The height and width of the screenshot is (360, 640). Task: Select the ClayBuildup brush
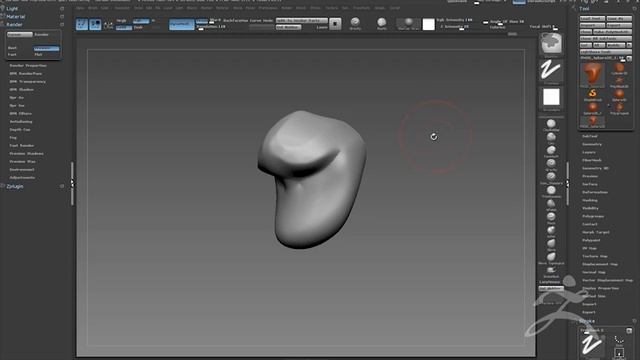point(551,124)
